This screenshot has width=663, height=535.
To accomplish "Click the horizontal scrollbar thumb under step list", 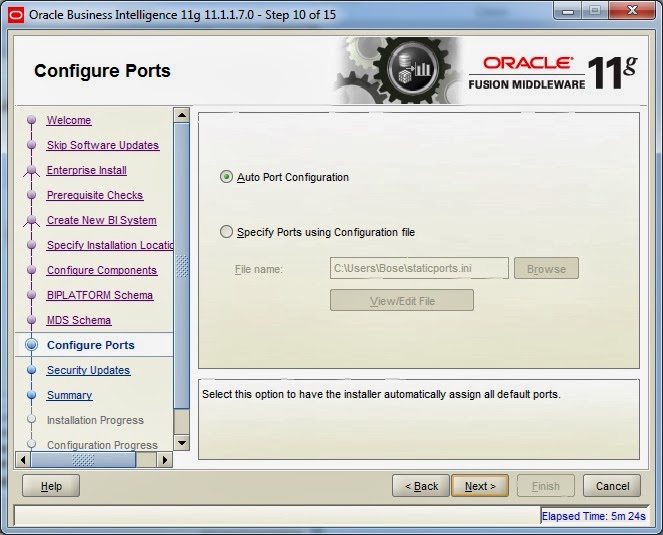I will [83, 459].
